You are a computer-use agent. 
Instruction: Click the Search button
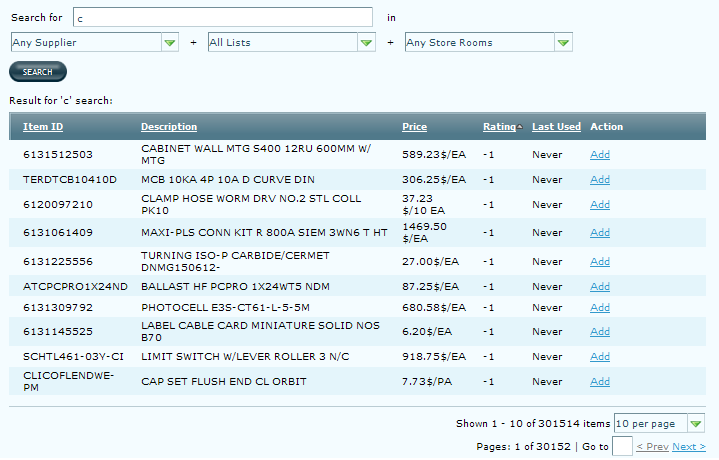[37, 72]
